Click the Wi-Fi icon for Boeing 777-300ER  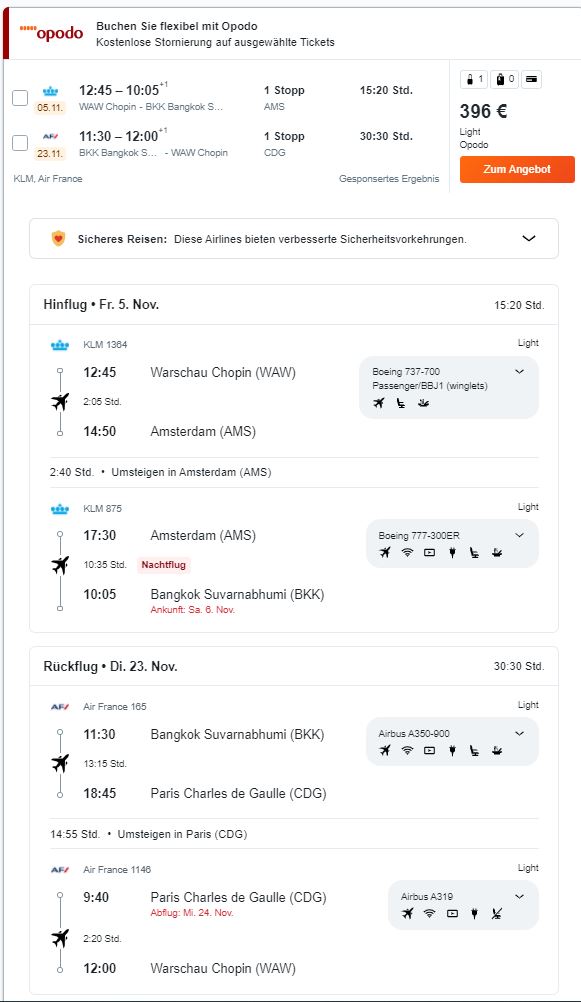click(407, 553)
